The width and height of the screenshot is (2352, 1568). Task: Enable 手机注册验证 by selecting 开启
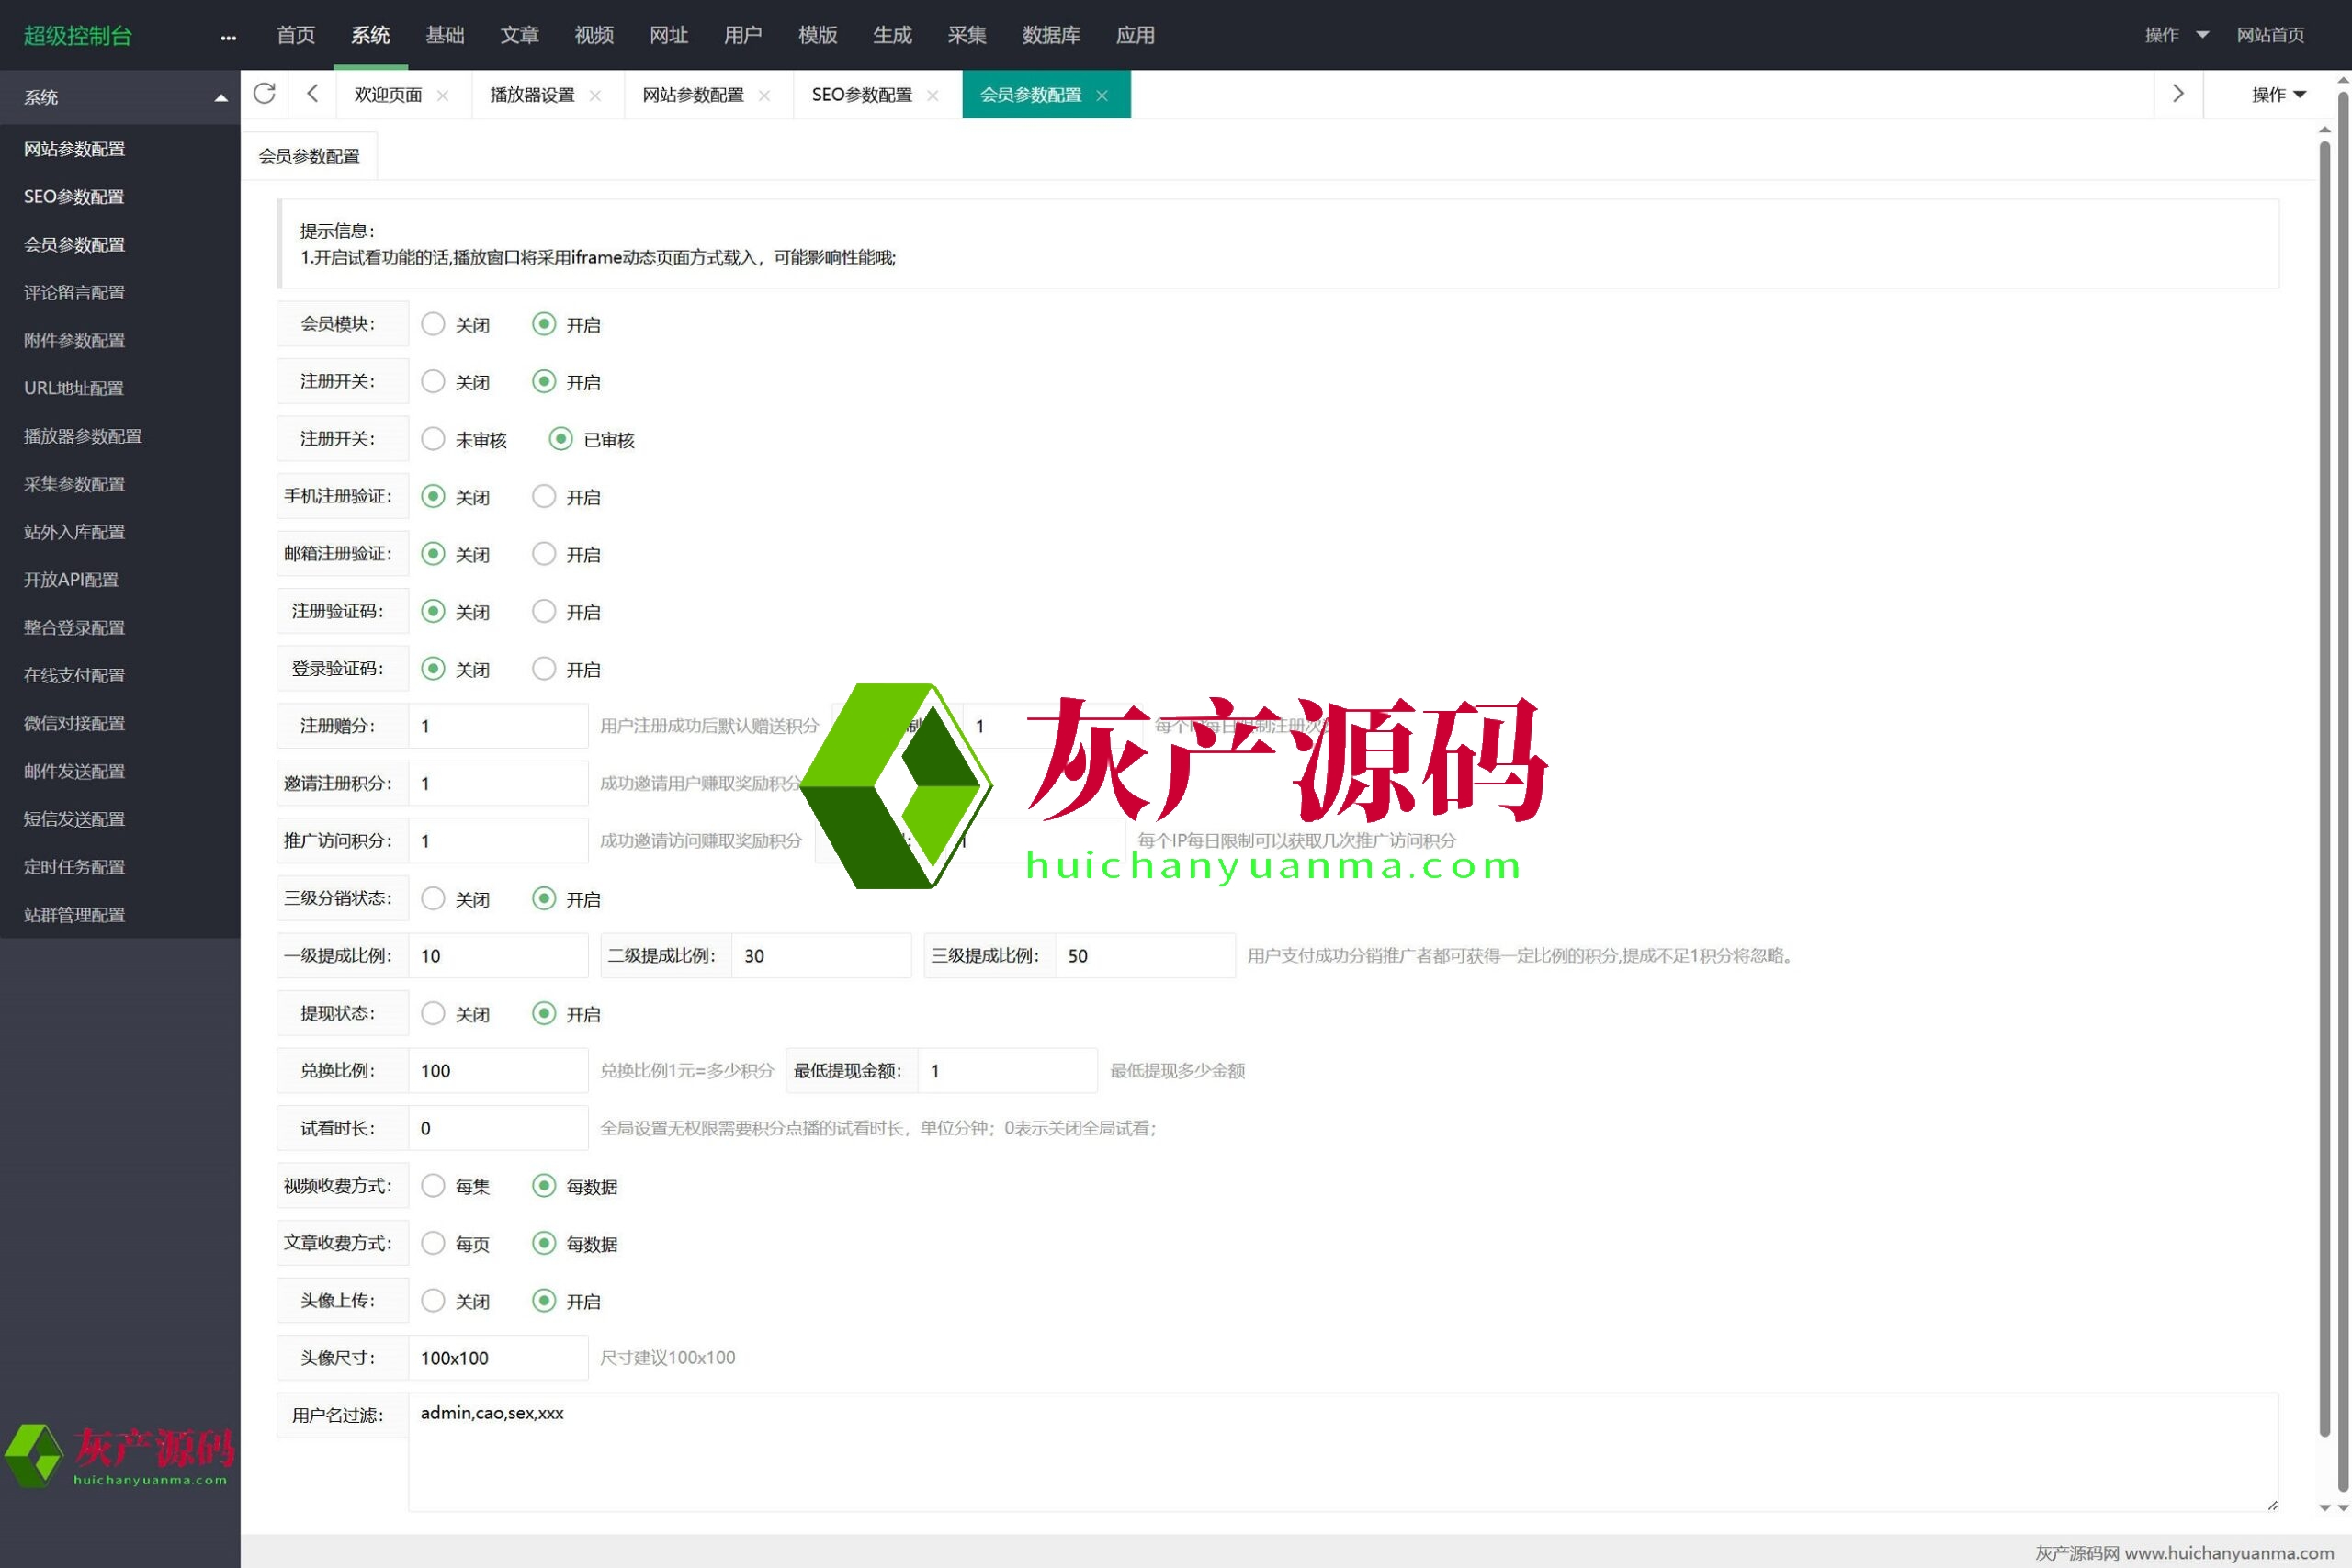[x=544, y=496]
